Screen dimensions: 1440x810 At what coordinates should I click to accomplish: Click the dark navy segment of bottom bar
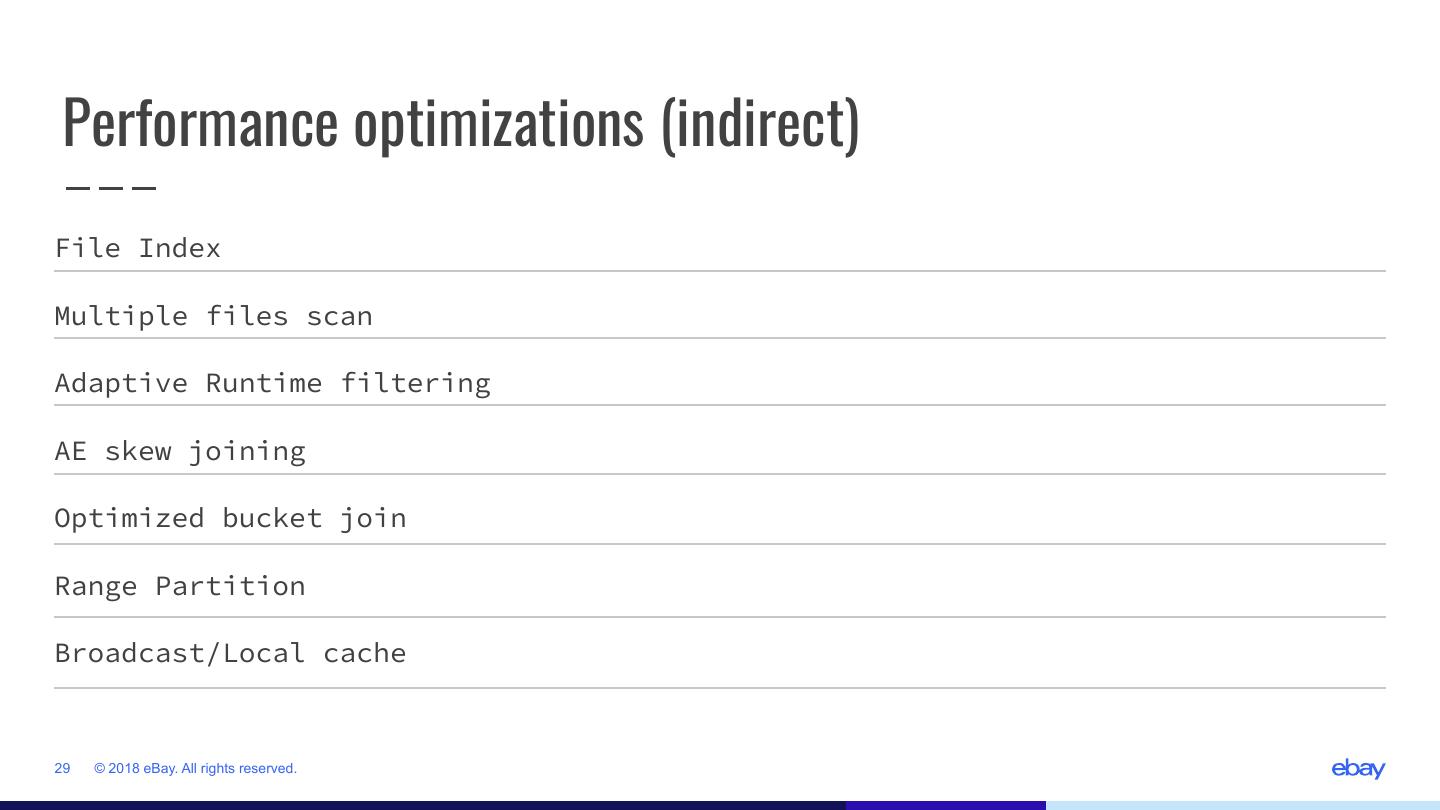[420, 805]
